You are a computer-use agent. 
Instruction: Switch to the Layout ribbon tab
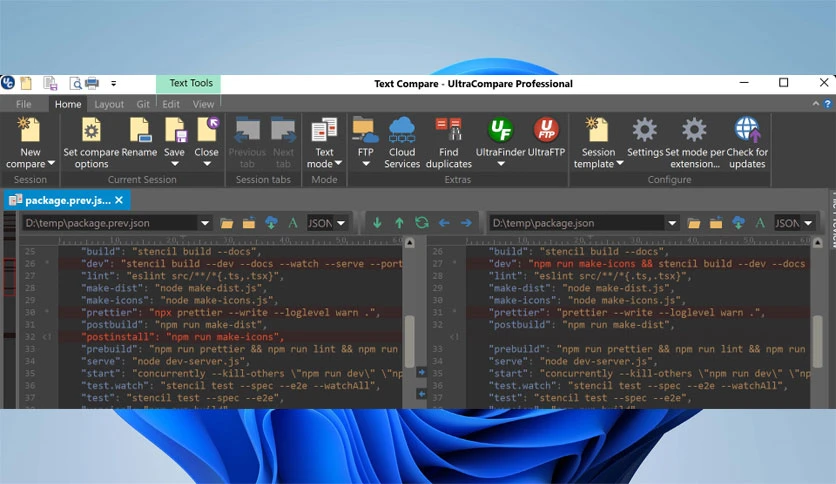(x=109, y=104)
